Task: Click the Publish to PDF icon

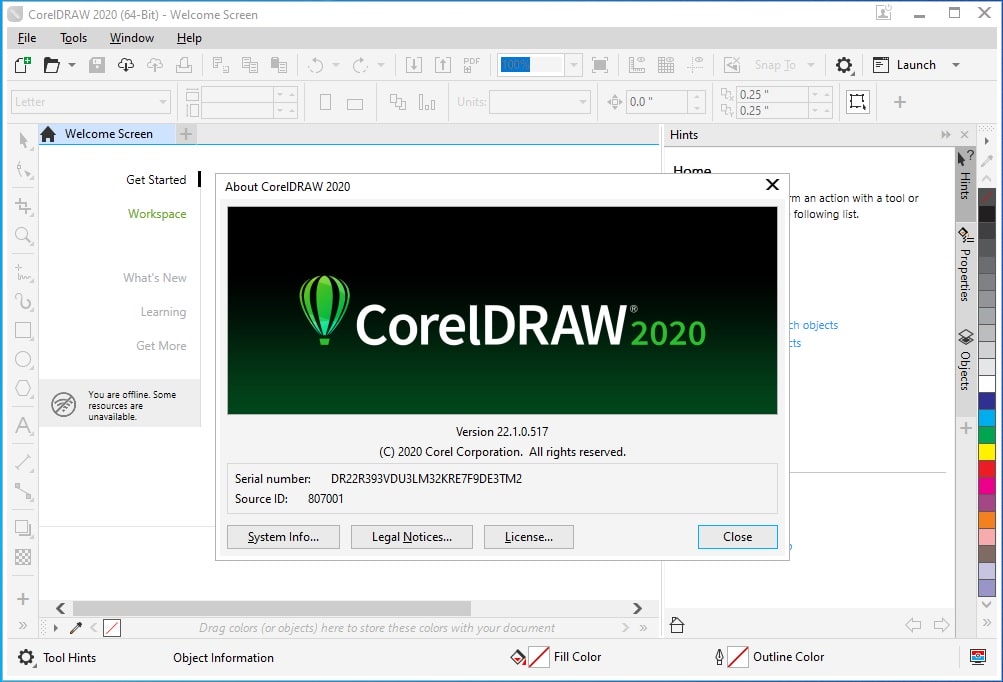Action: tap(471, 65)
